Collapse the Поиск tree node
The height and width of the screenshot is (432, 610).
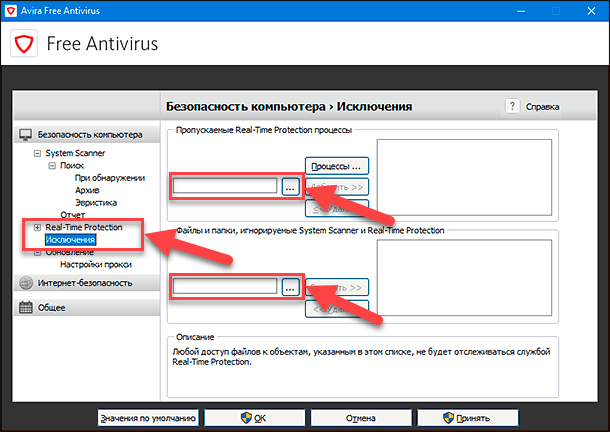52,166
